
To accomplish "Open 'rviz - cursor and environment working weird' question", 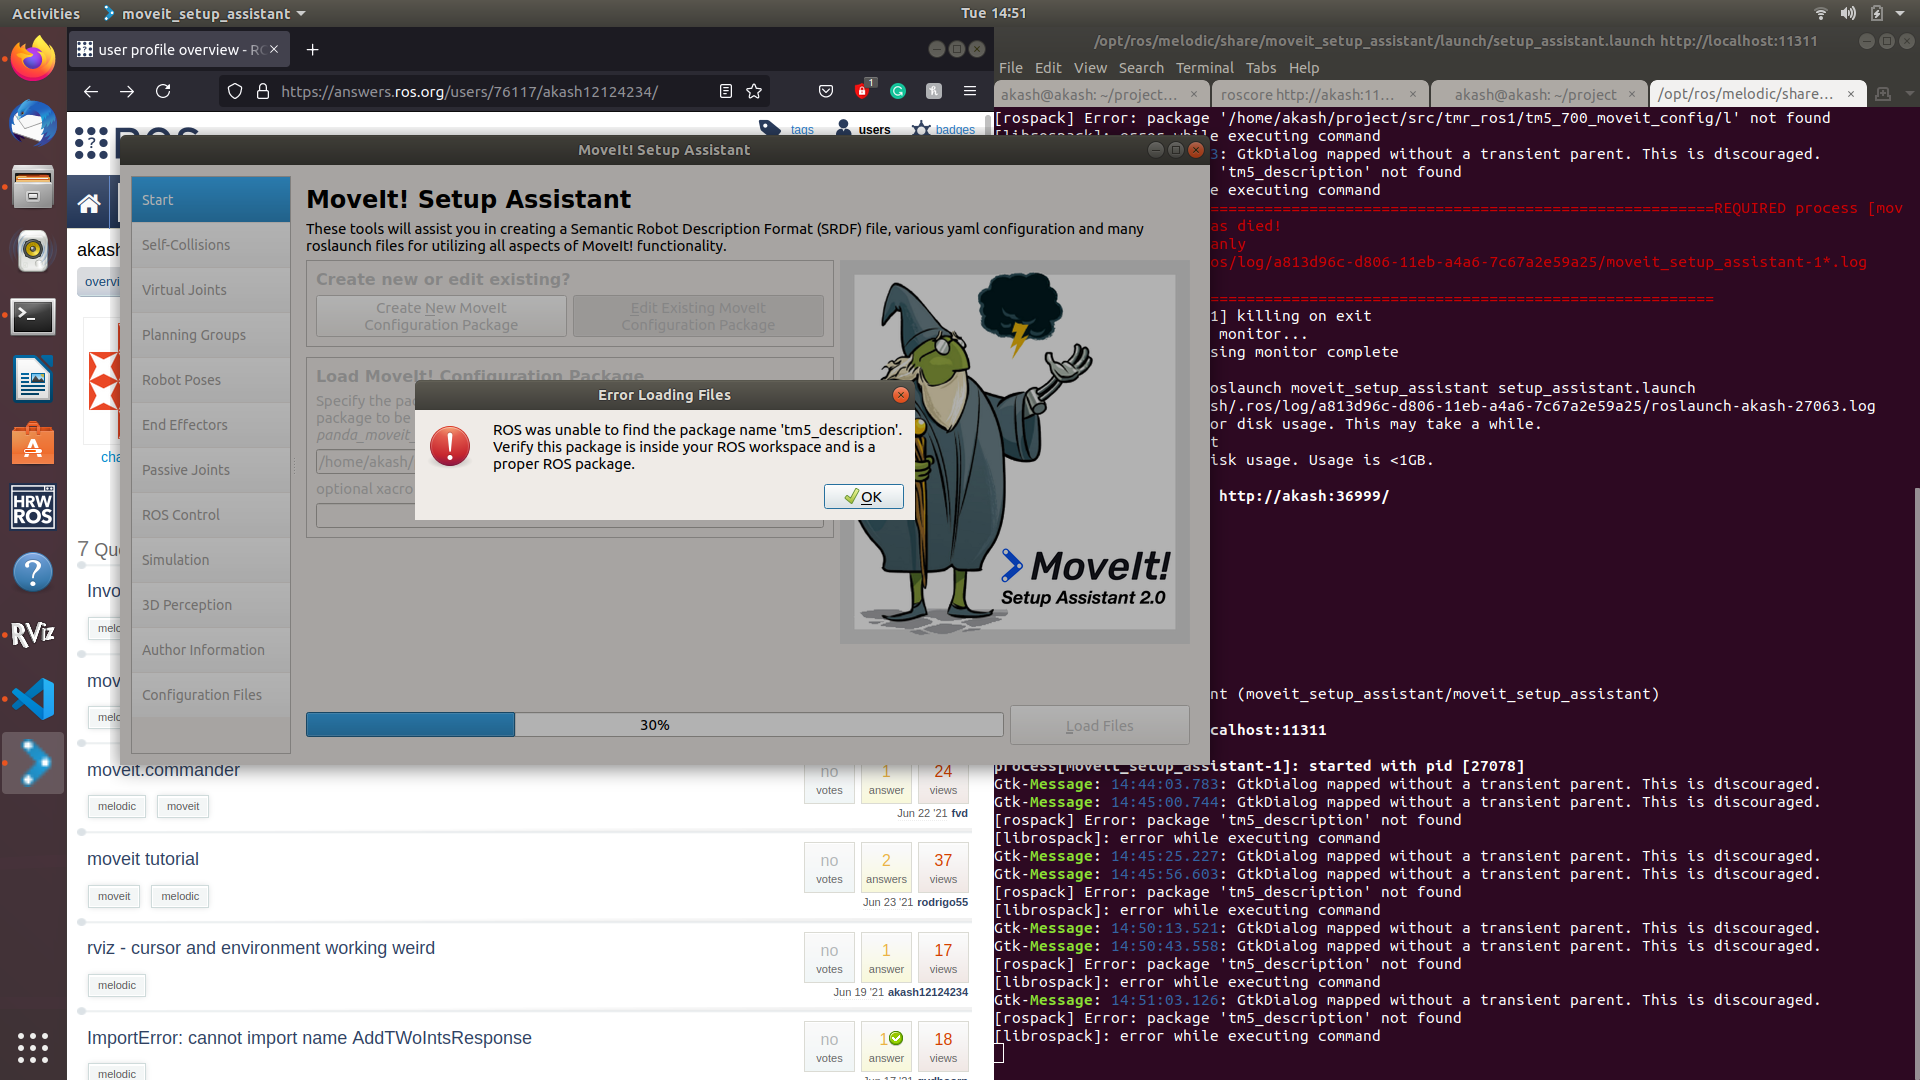I will click(261, 948).
